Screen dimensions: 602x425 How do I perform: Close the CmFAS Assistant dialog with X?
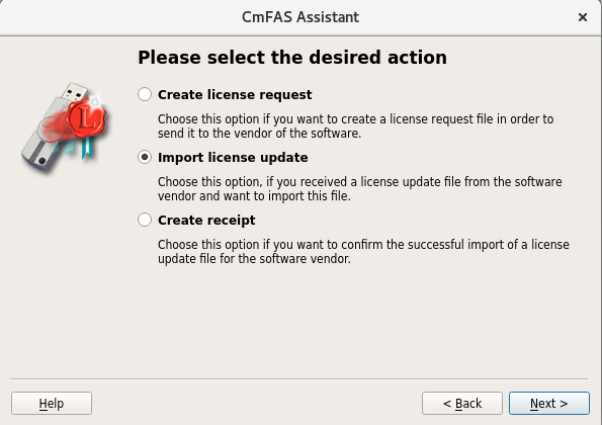[x=582, y=17]
